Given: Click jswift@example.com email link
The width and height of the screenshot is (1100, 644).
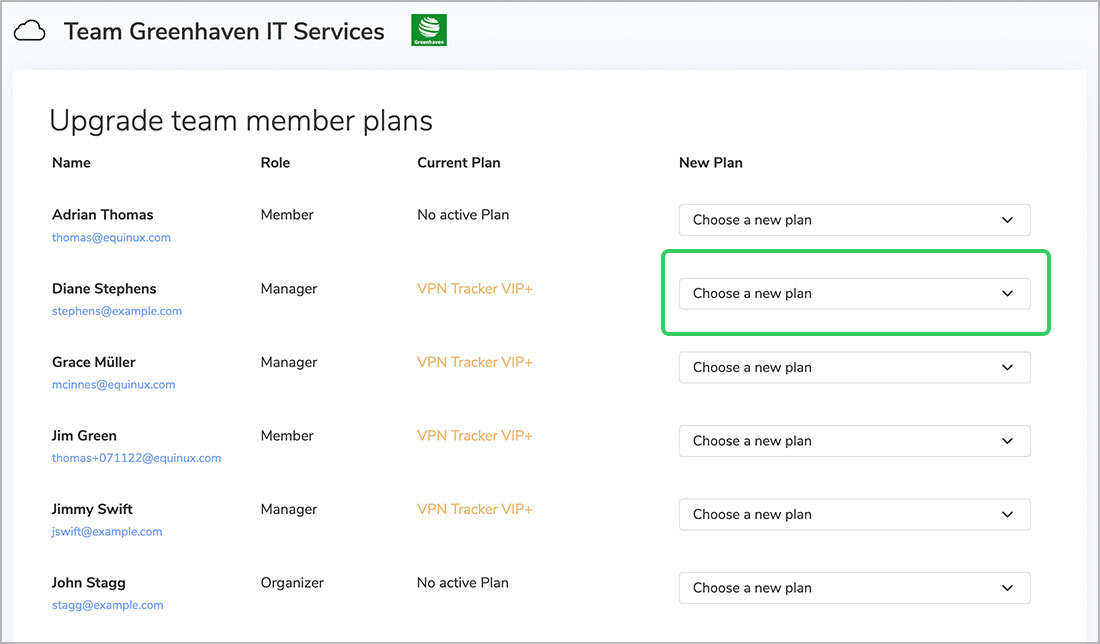Looking at the screenshot, I should [107, 532].
